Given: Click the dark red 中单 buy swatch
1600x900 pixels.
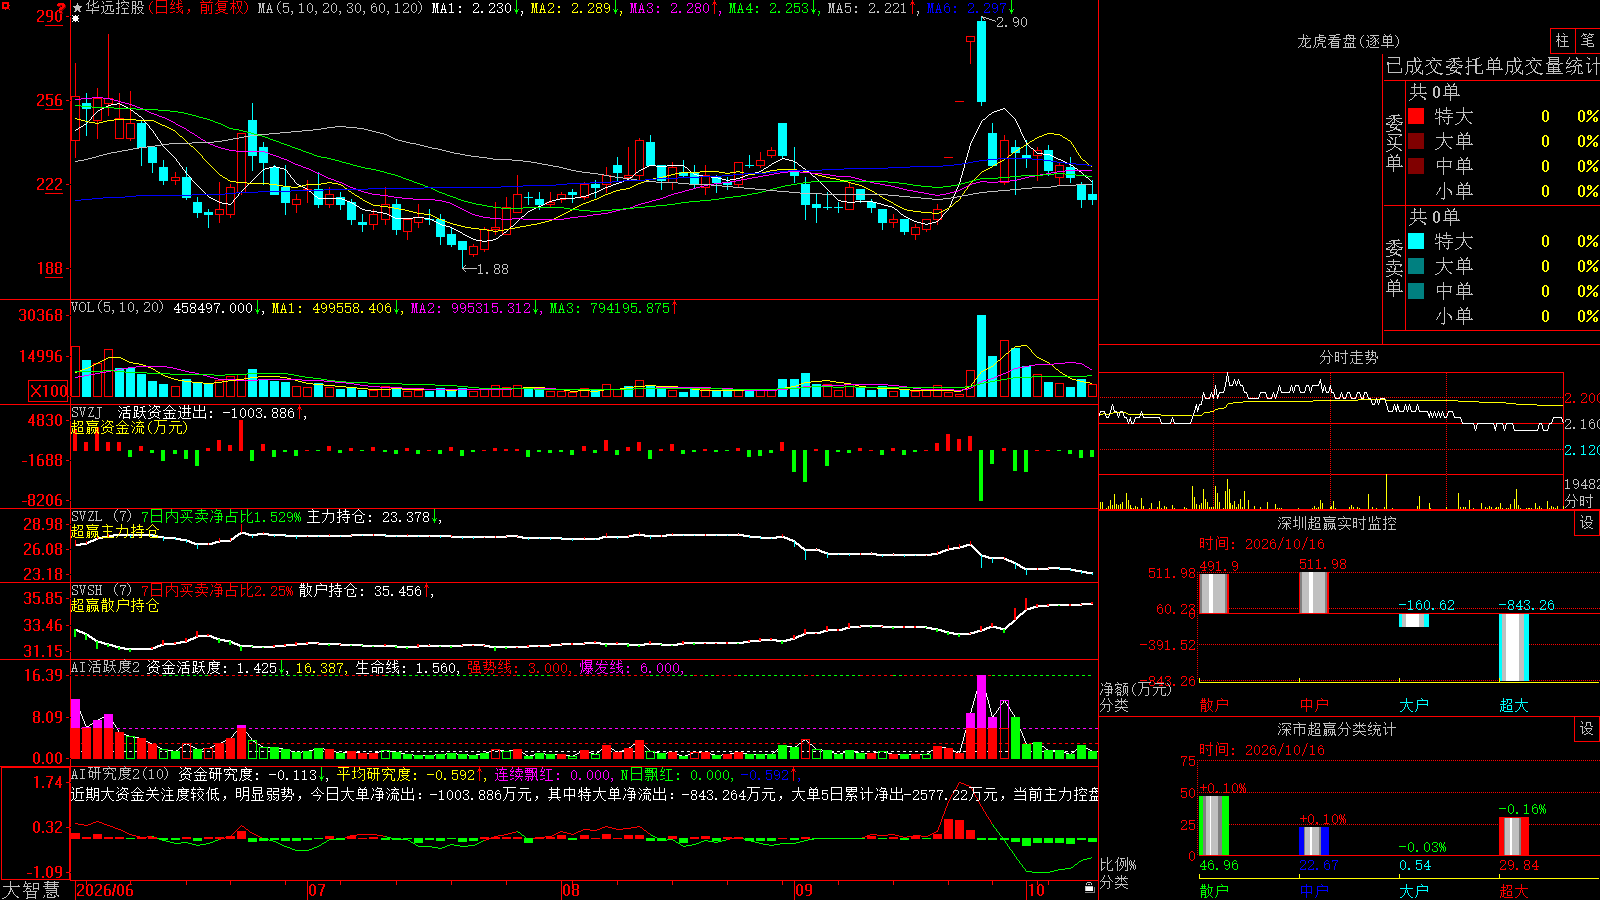Looking at the screenshot, I should point(1416,166).
